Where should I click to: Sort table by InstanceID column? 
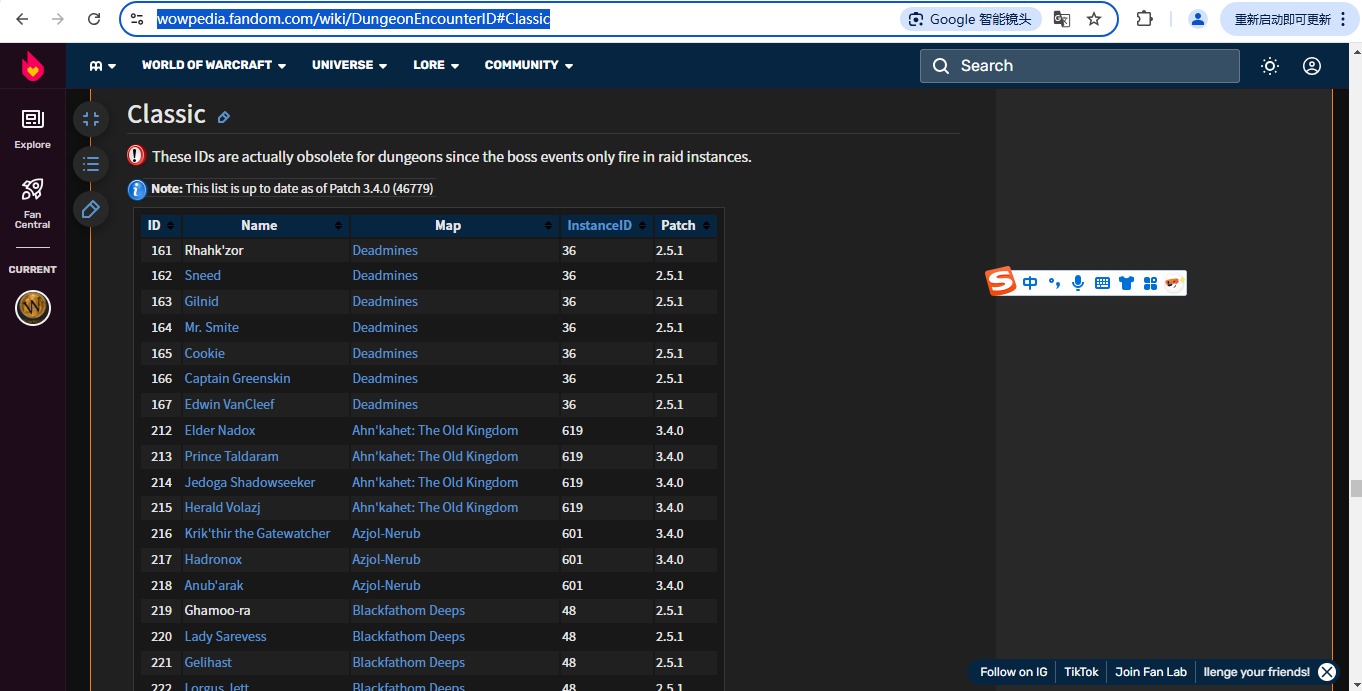pos(606,226)
